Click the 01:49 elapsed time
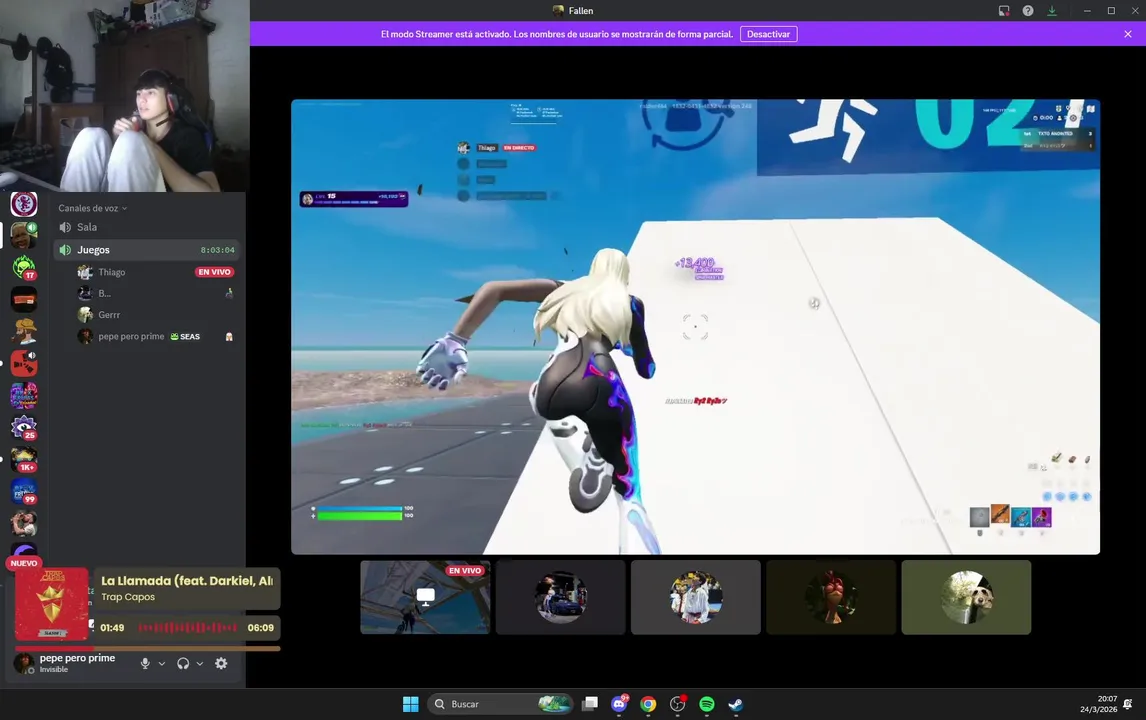Image resolution: width=1146 pixels, height=720 pixels. click(112, 628)
